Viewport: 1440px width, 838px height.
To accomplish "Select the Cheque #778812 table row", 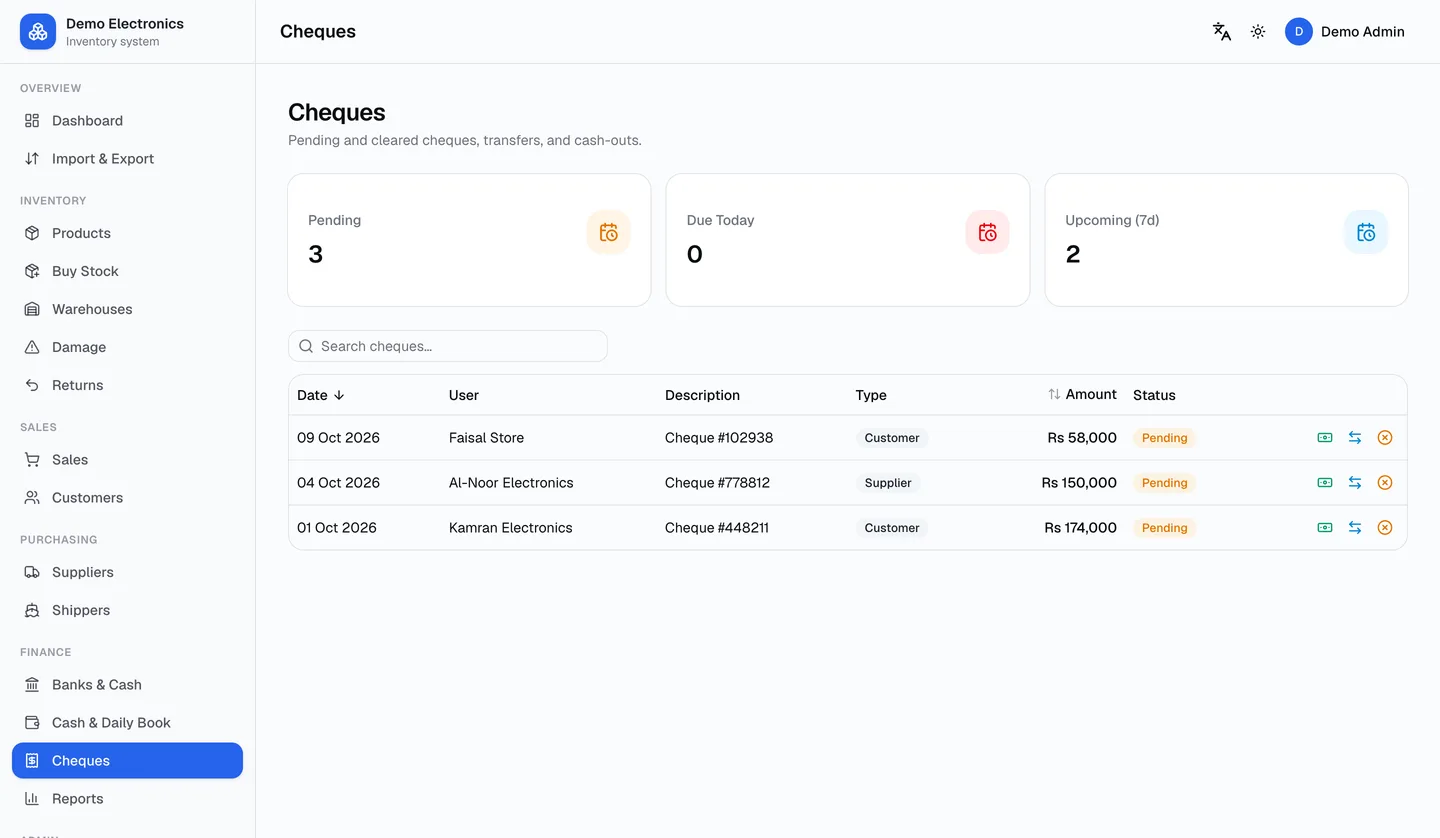I will 848,483.
